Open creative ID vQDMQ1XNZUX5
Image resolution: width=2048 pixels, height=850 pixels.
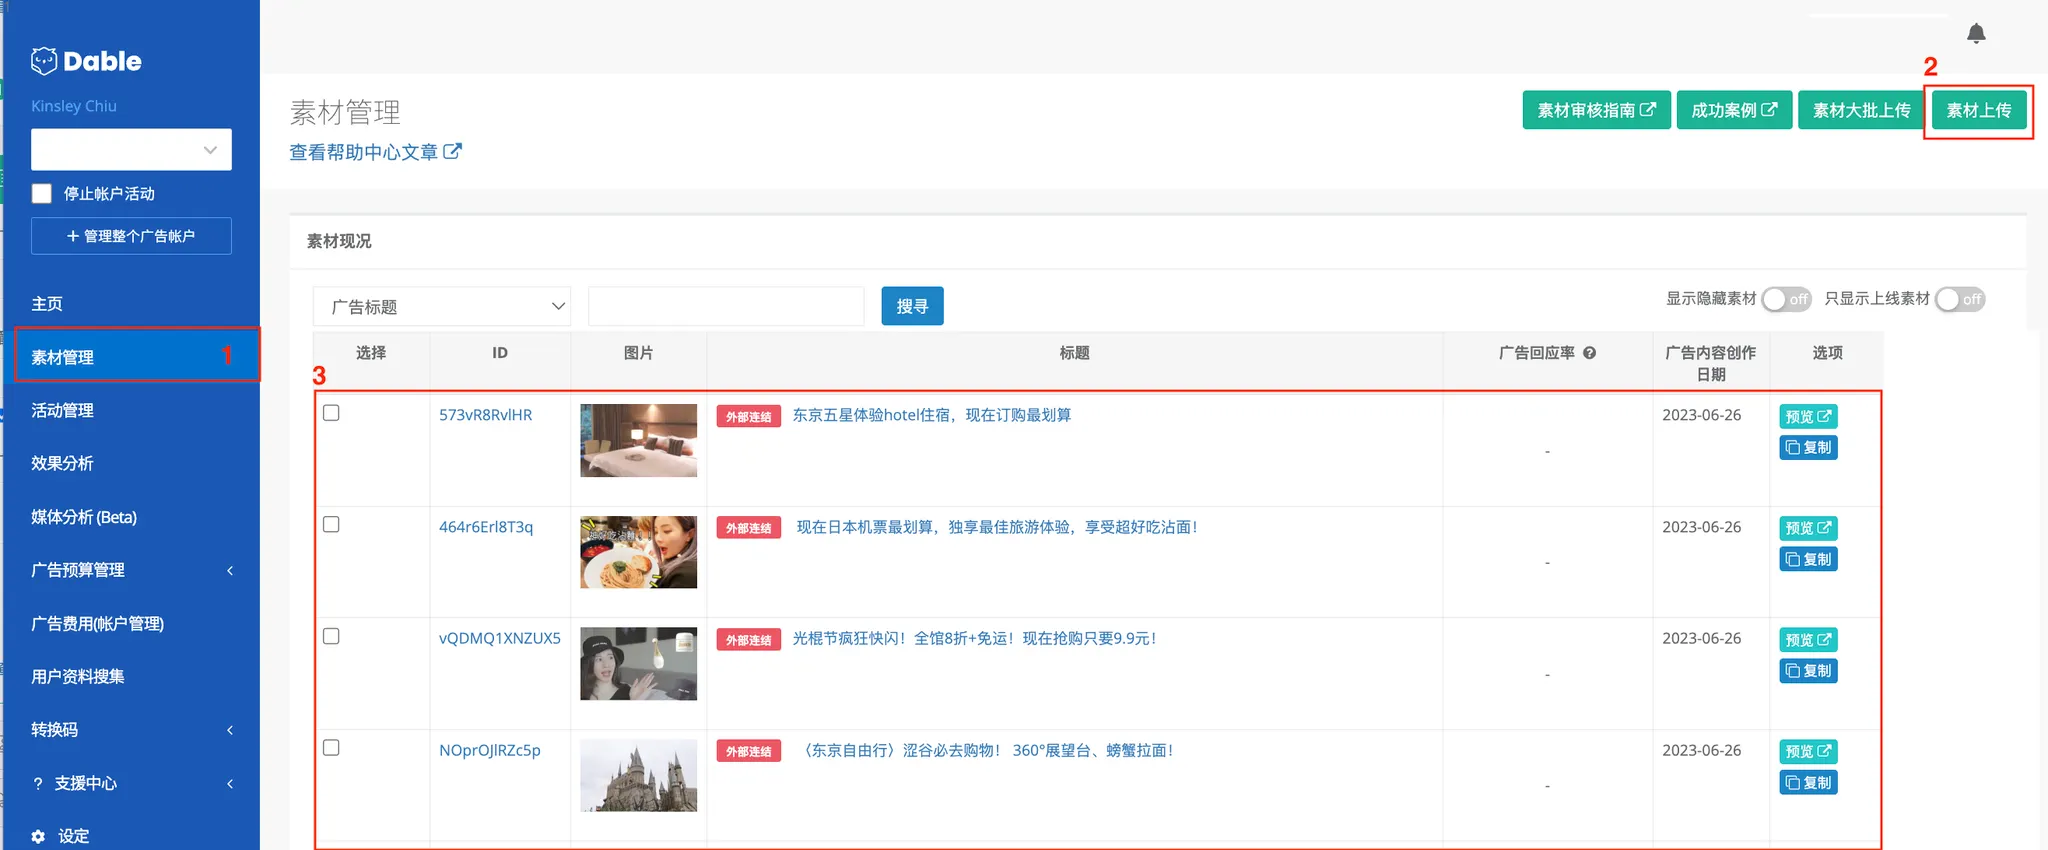coord(500,638)
